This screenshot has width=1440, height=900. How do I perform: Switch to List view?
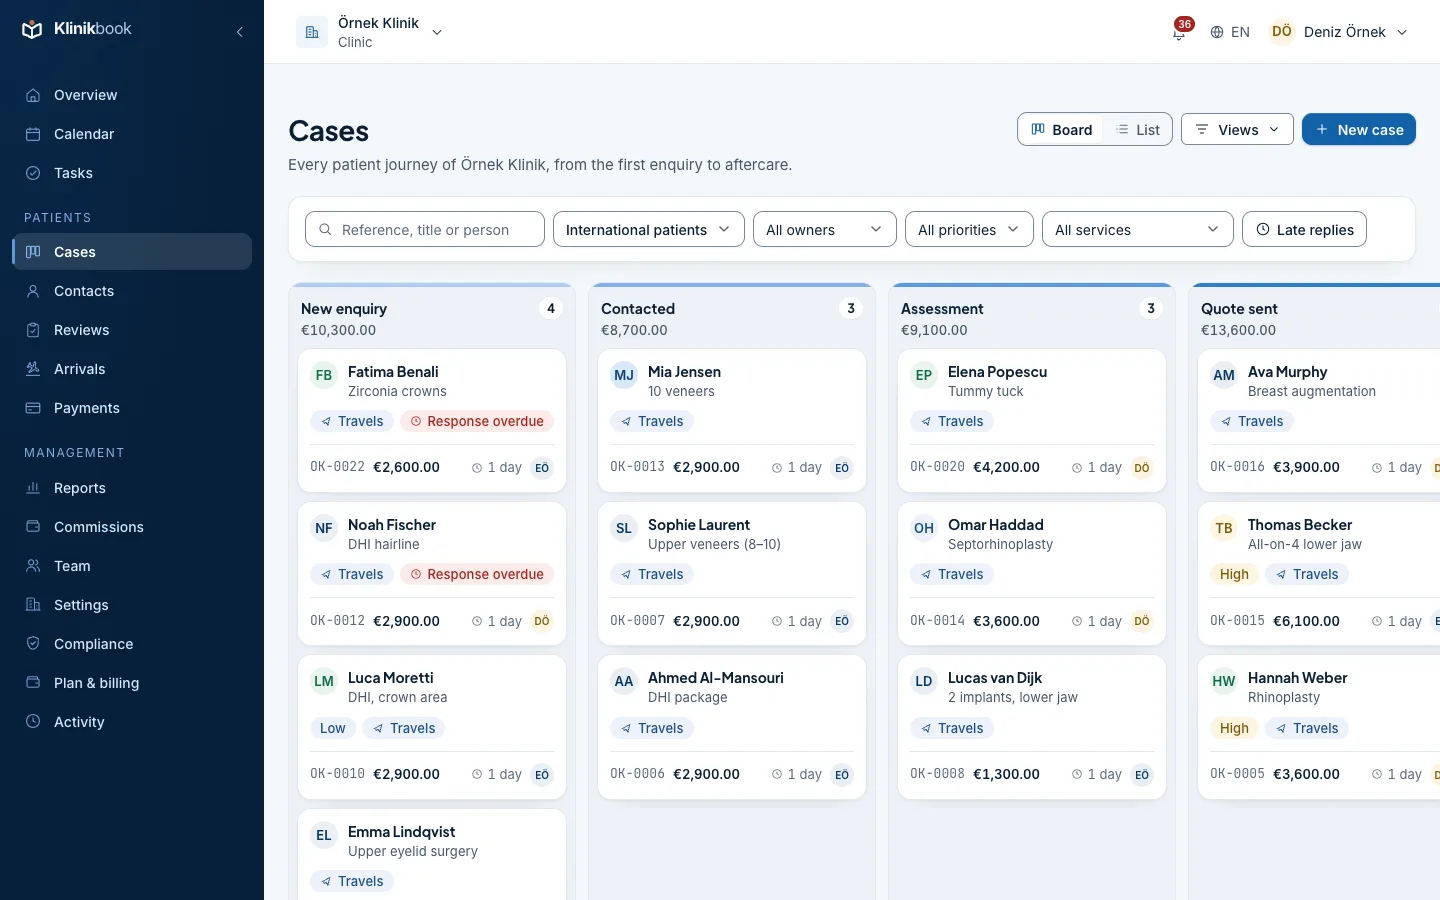click(x=1138, y=130)
